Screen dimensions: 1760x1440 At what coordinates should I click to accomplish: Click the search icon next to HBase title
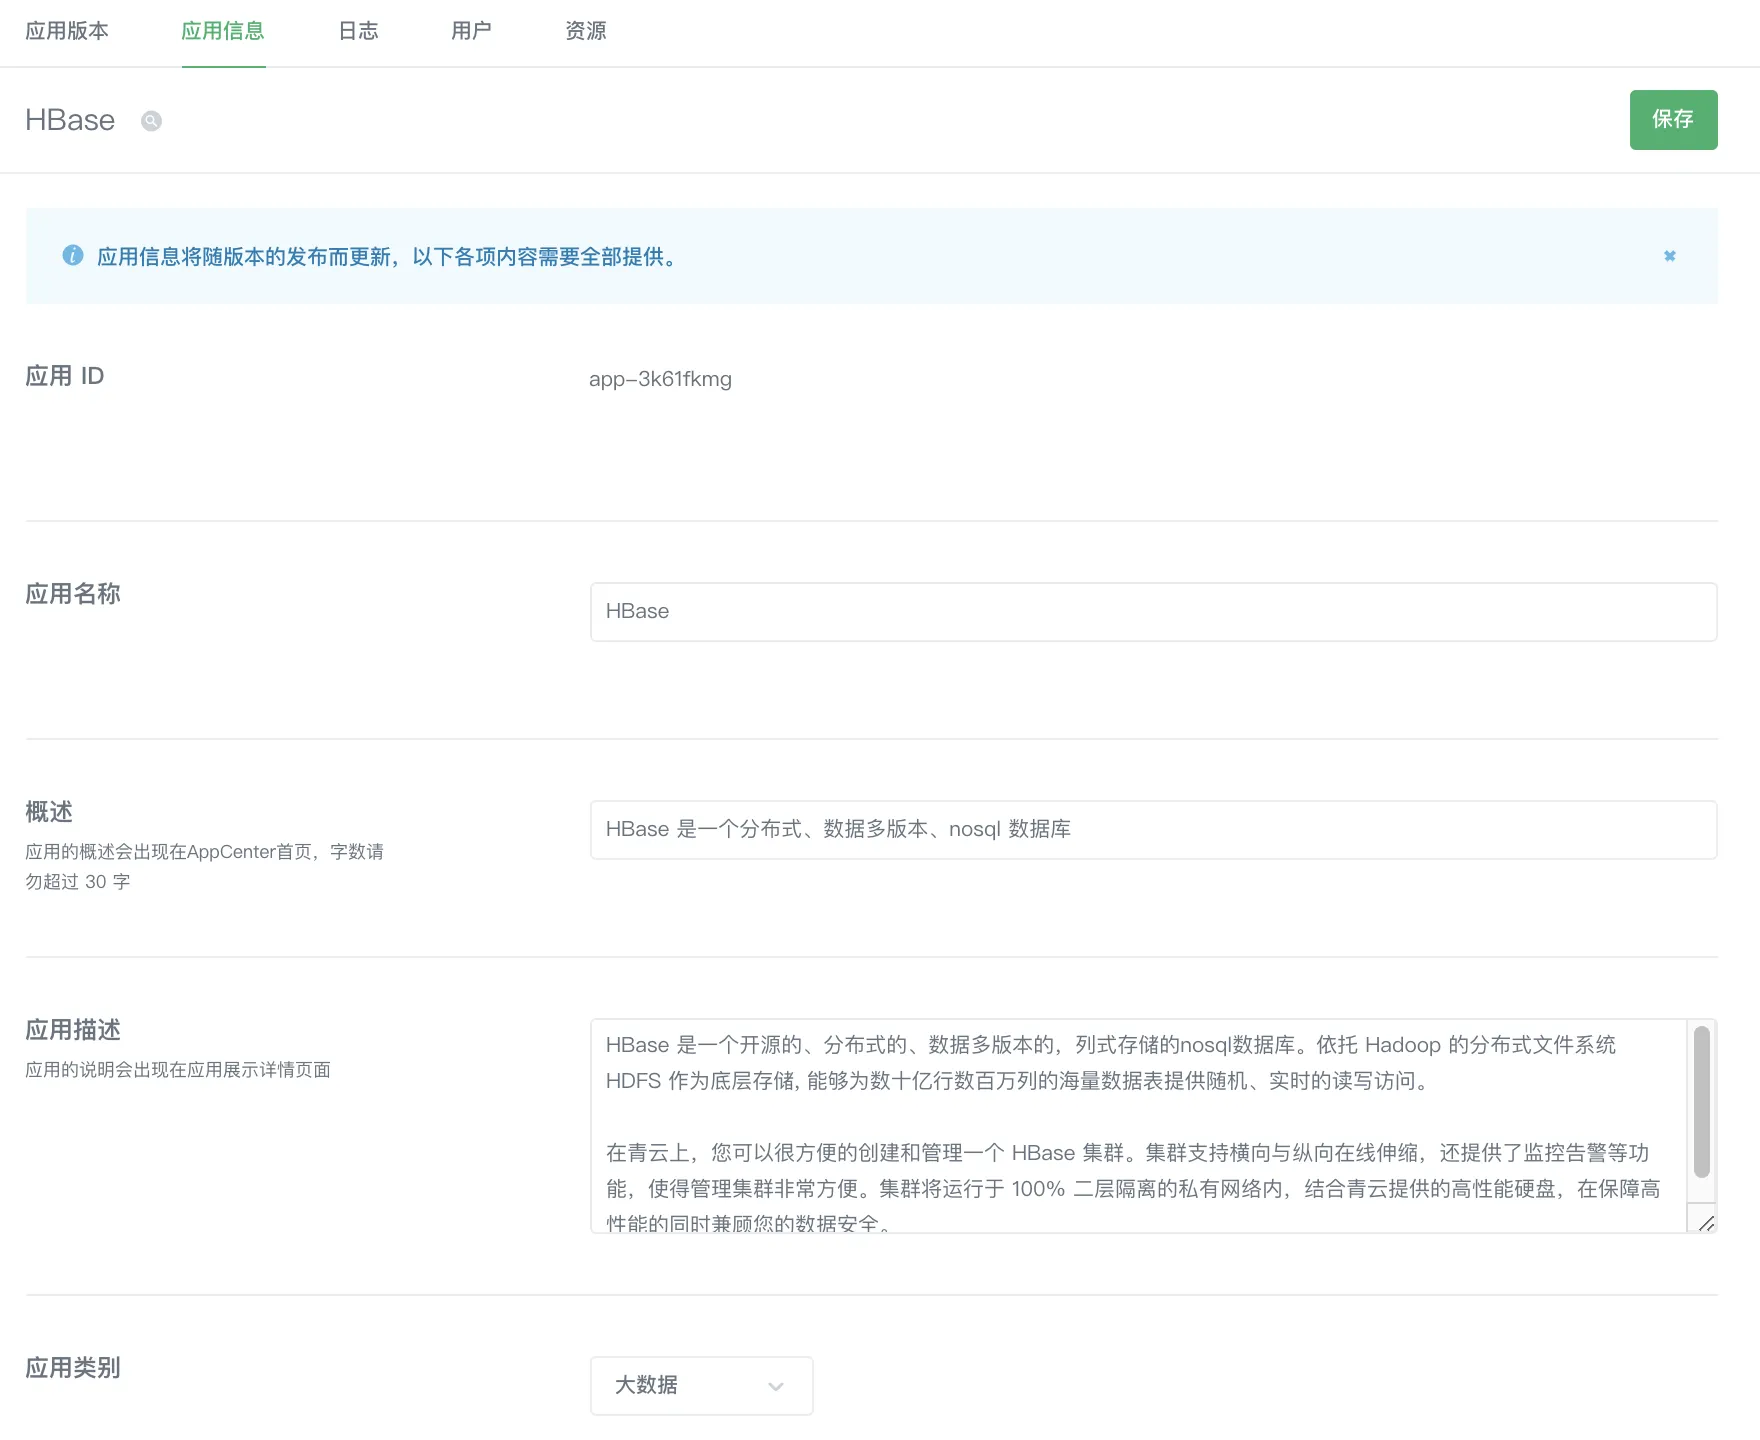point(151,121)
